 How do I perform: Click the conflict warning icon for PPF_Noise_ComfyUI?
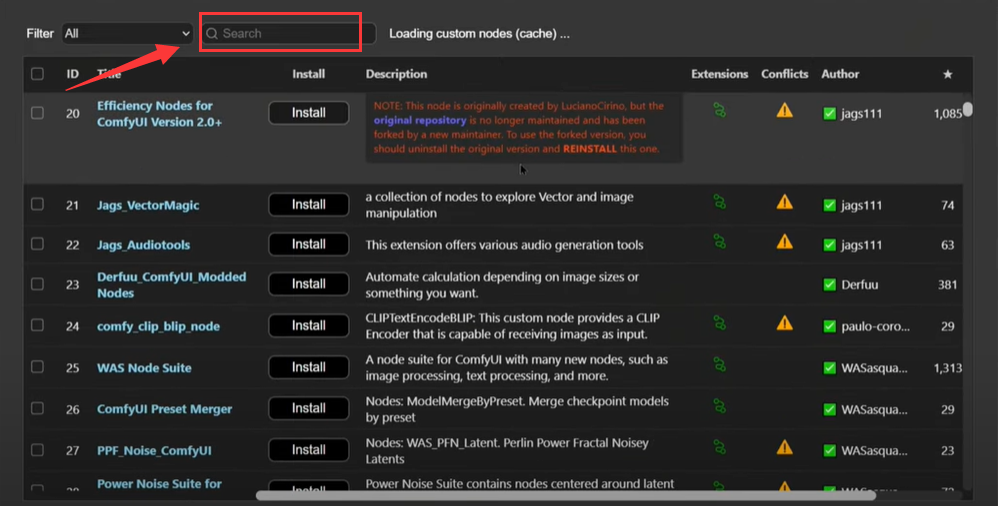pyautogui.click(x=784, y=447)
